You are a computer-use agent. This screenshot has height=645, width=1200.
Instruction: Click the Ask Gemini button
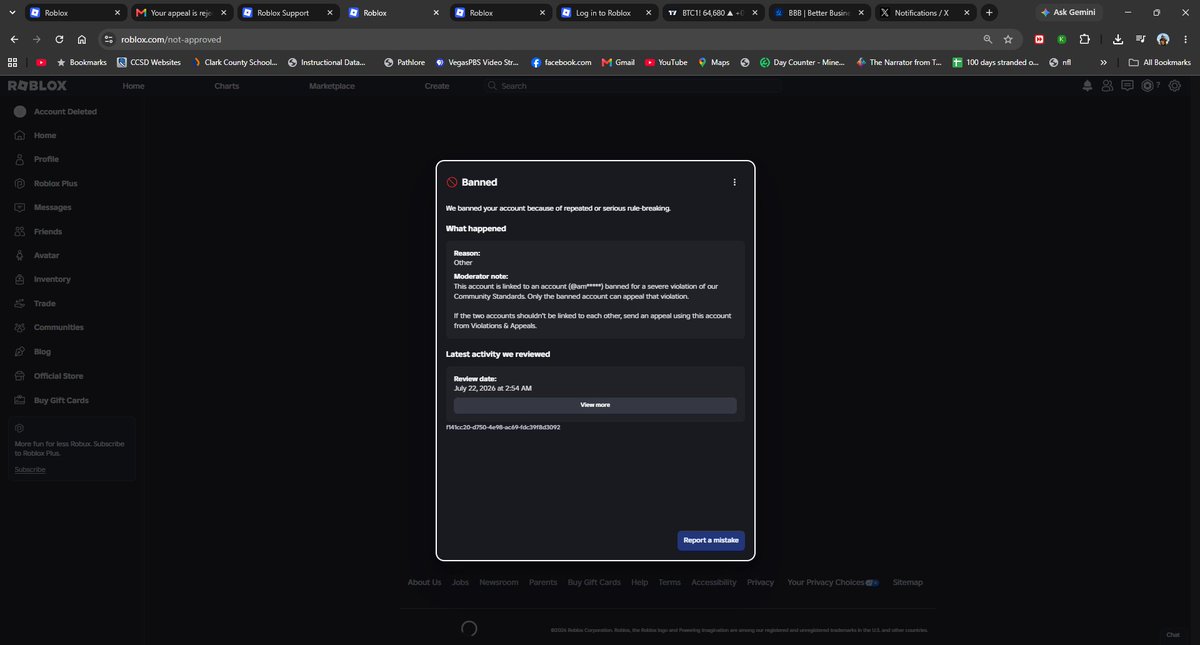[1067, 13]
